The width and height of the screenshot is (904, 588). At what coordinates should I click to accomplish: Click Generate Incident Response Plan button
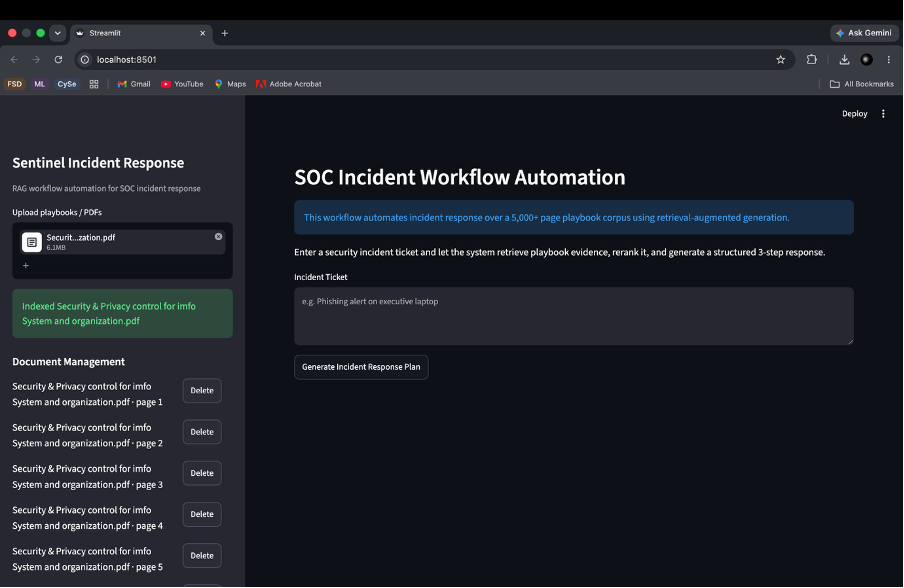tap(361, 367)
